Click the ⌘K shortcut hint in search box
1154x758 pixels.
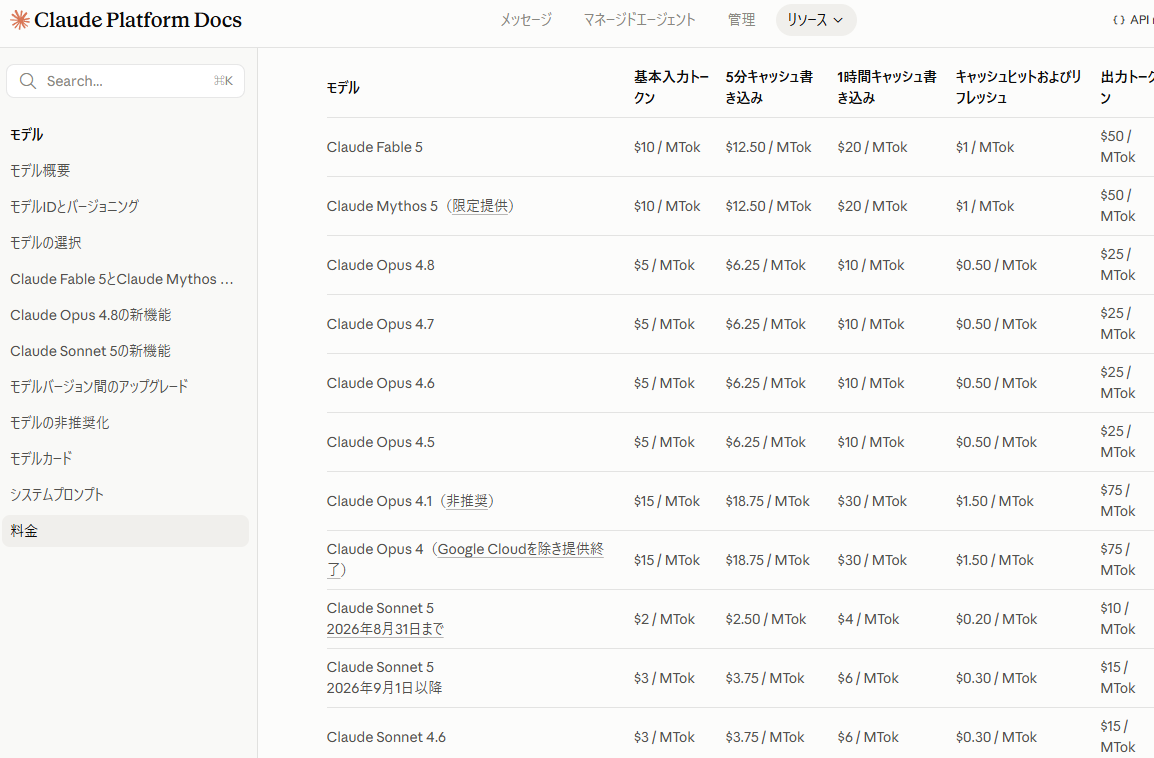[223, 81]
